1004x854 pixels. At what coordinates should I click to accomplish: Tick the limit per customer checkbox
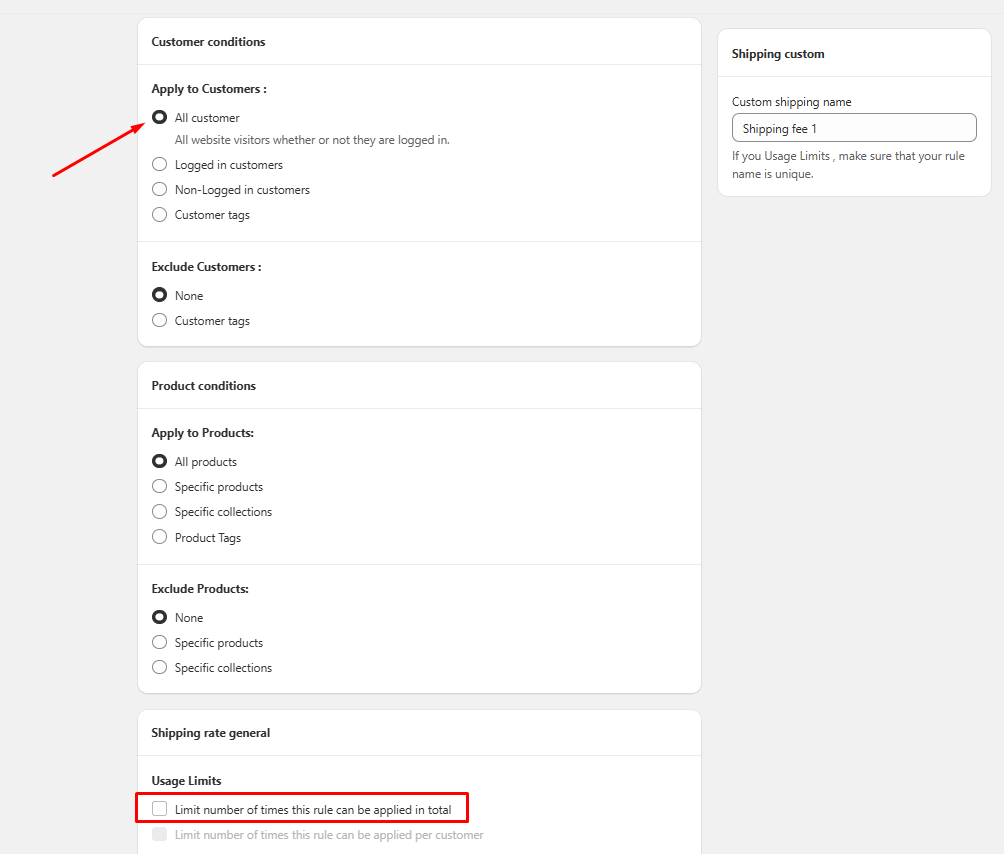tap(160, 834)
